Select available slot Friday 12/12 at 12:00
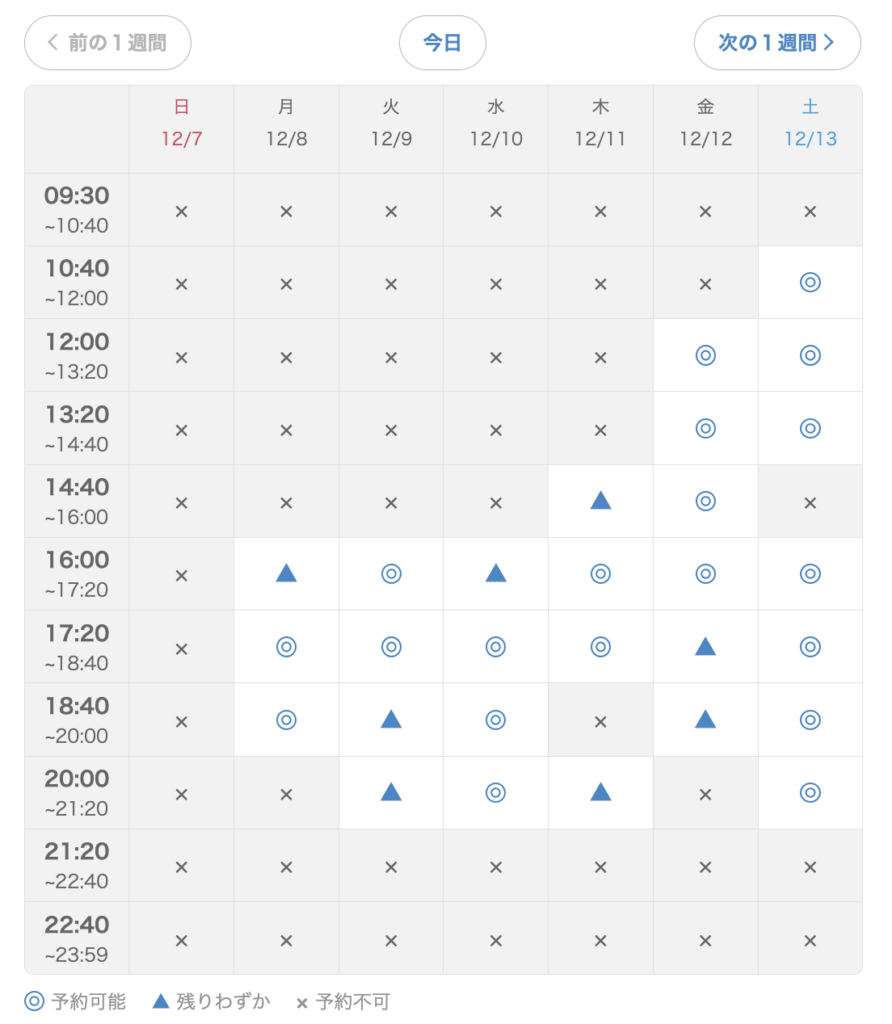The image size is (892, 1024). pos(705,355)
